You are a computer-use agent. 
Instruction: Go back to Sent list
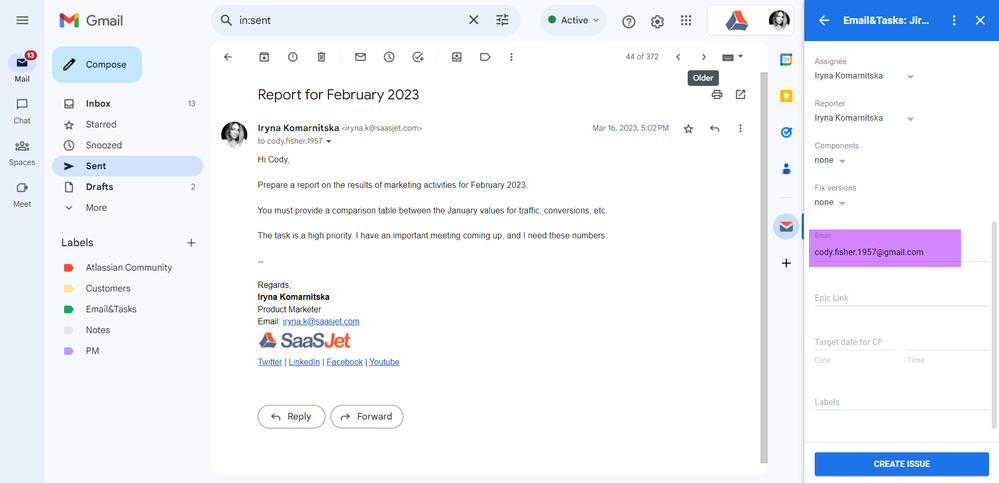(228, 57)
